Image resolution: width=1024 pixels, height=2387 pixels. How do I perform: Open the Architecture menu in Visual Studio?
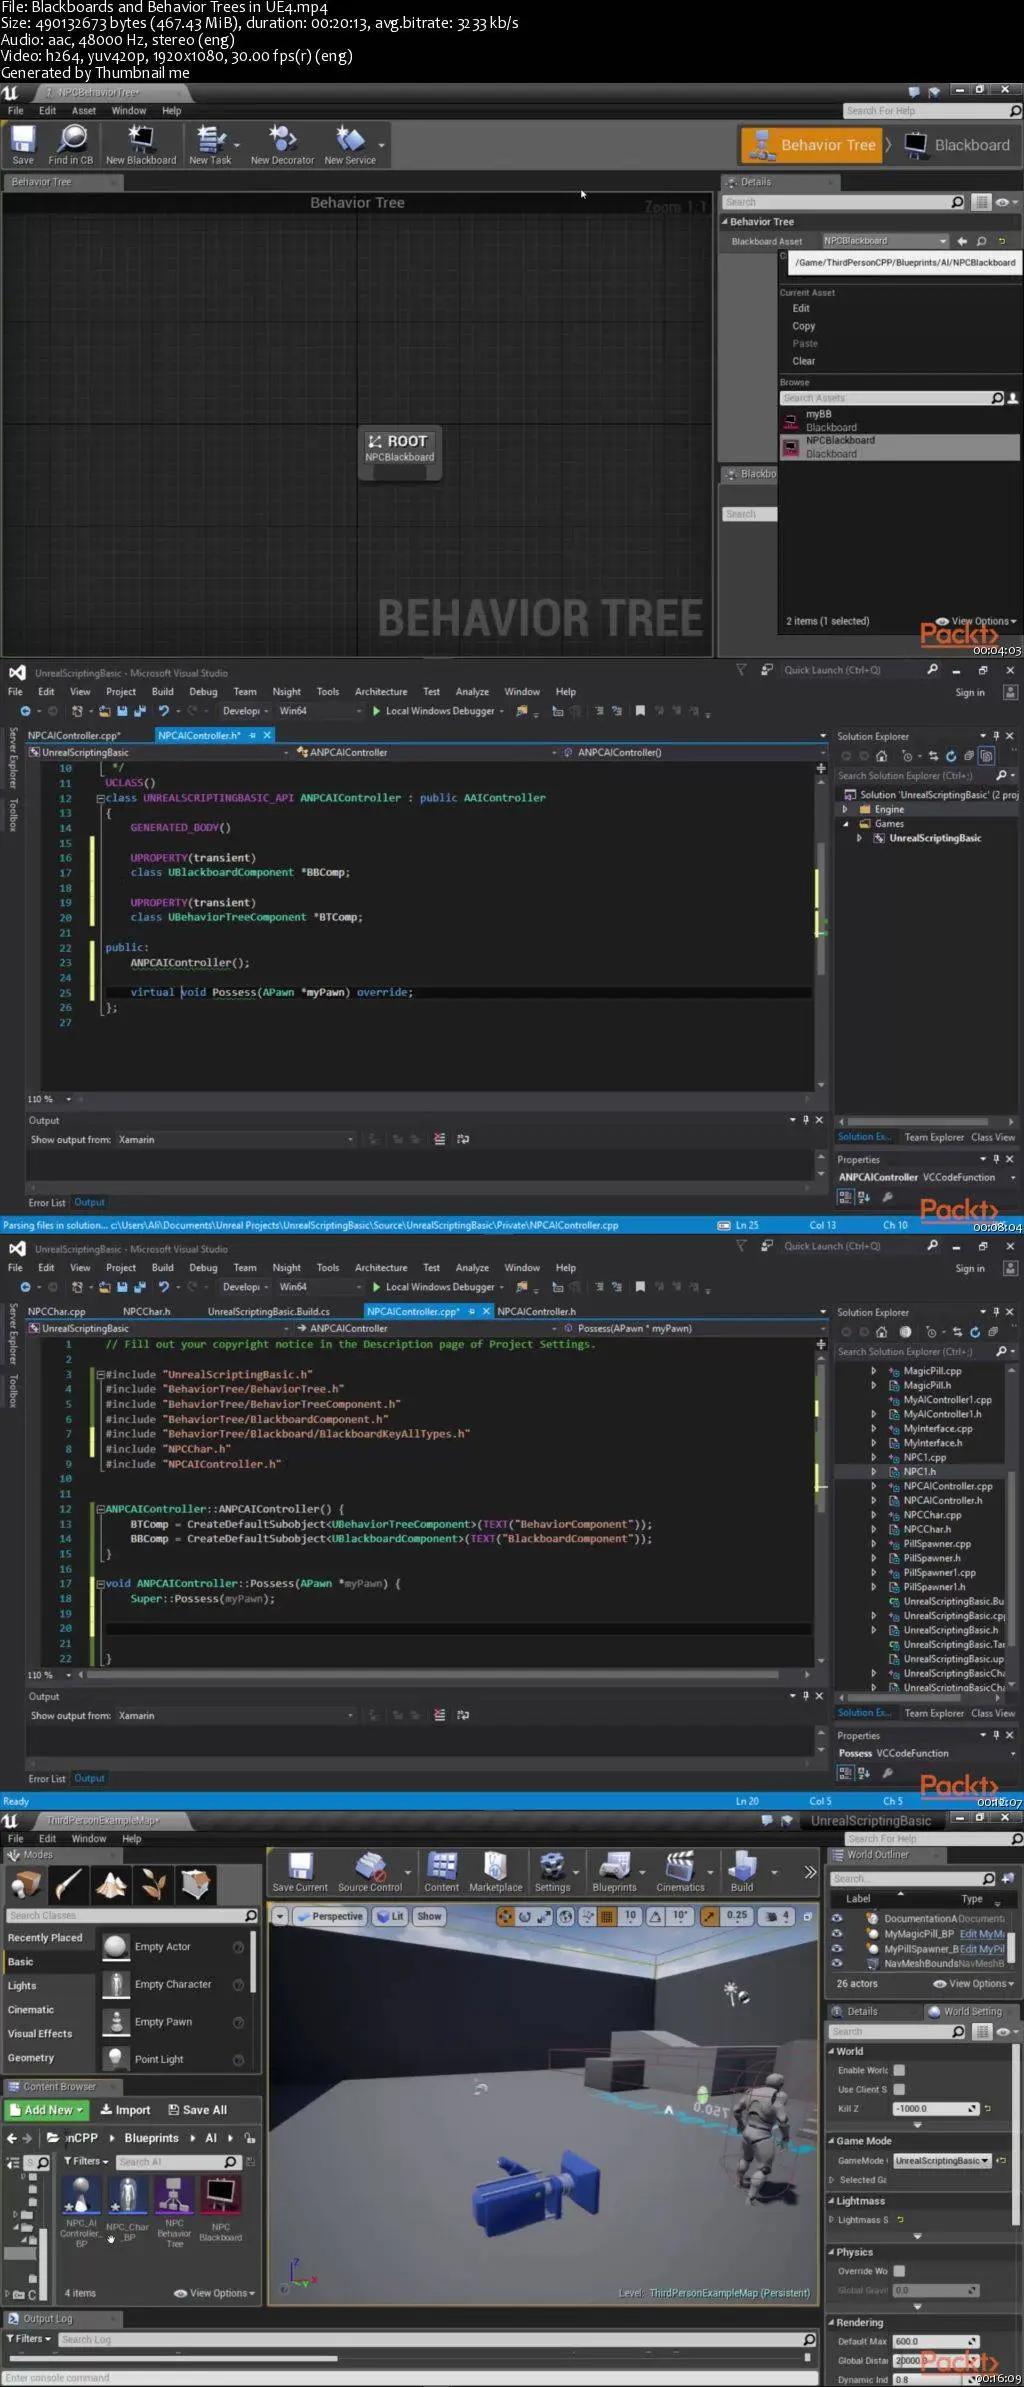click(381, 692)
